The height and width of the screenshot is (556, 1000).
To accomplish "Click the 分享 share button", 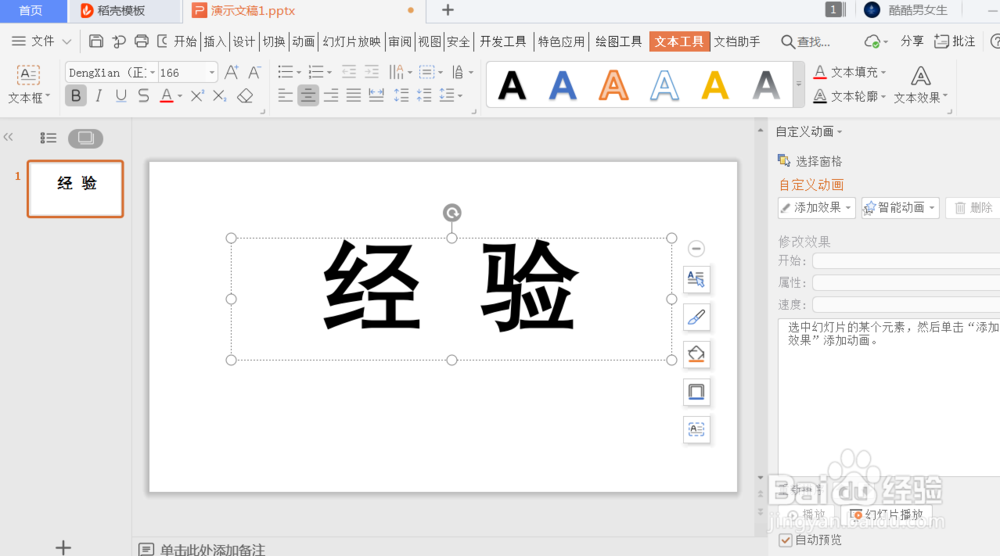I will [x=912, y=41].
